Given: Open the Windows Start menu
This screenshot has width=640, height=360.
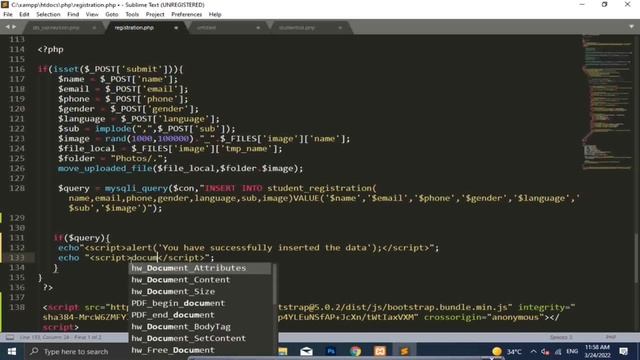Looking at the screenshot, I should click(12, 351).
